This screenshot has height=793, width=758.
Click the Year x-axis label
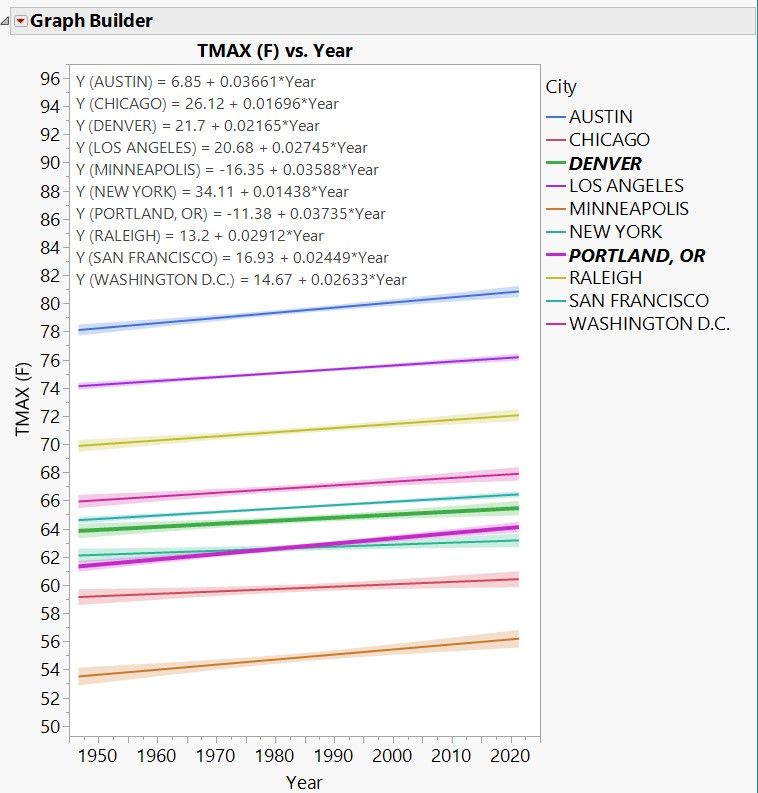[304, 782]
